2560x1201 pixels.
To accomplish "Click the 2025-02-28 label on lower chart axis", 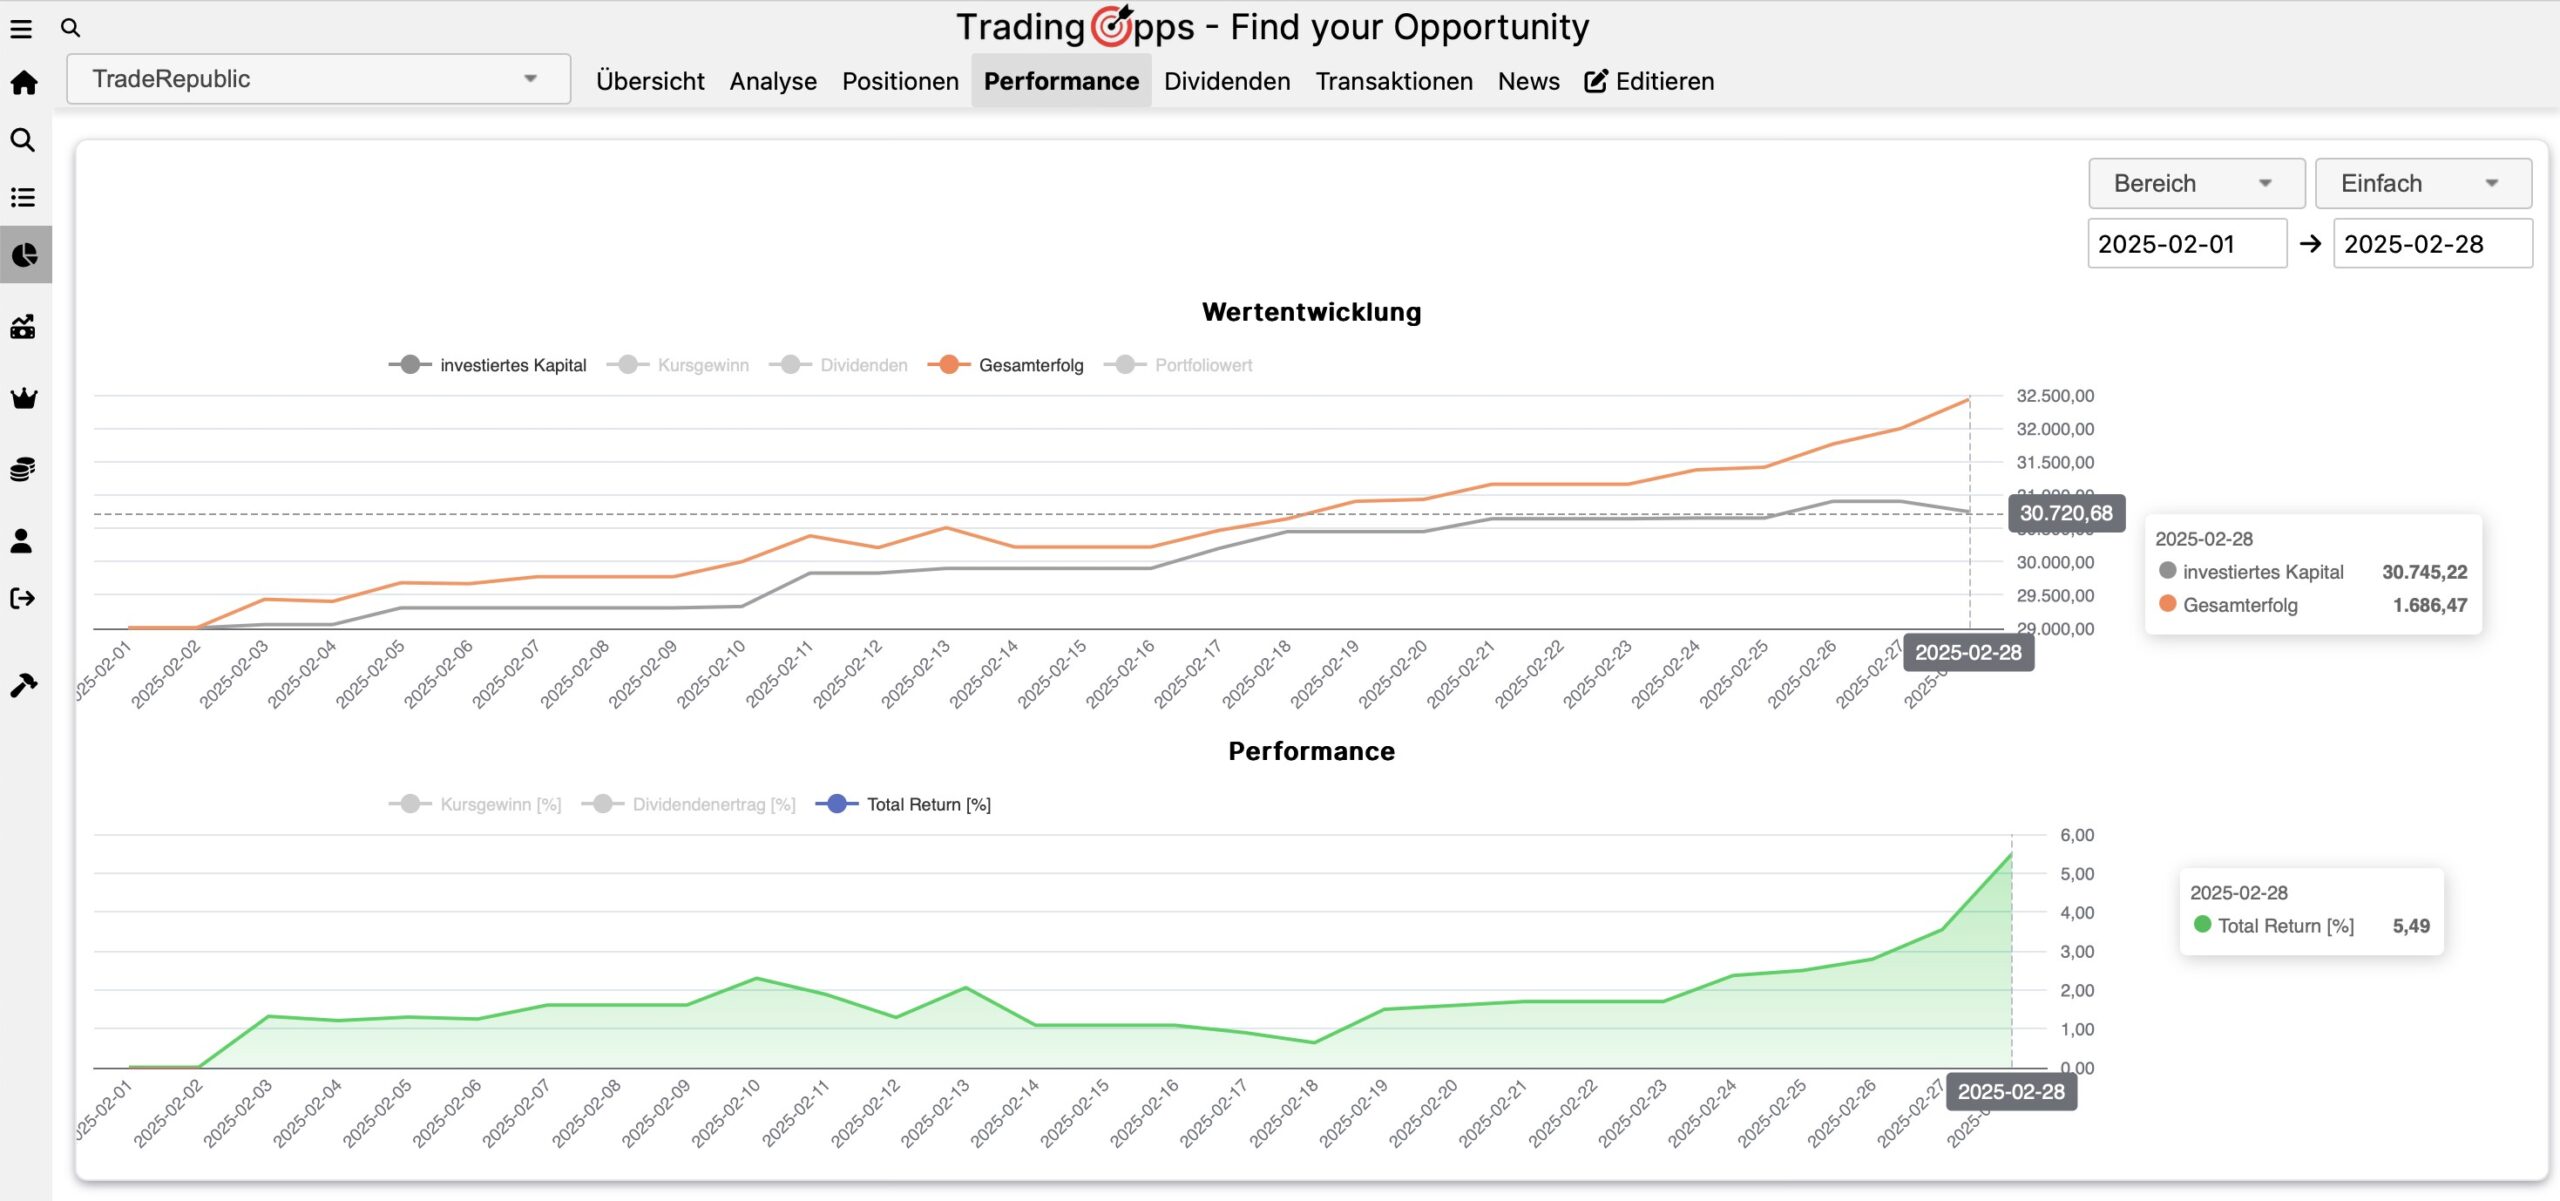I will 2011,1091.
